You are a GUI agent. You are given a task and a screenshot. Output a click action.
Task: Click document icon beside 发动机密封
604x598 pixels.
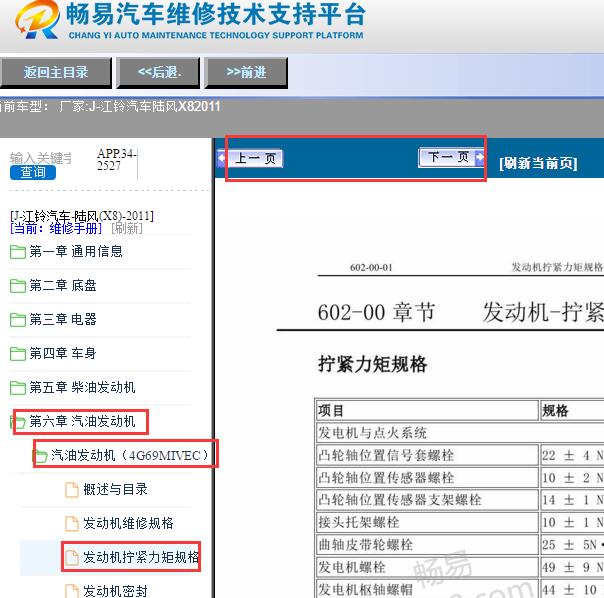[x=72, y=591]
